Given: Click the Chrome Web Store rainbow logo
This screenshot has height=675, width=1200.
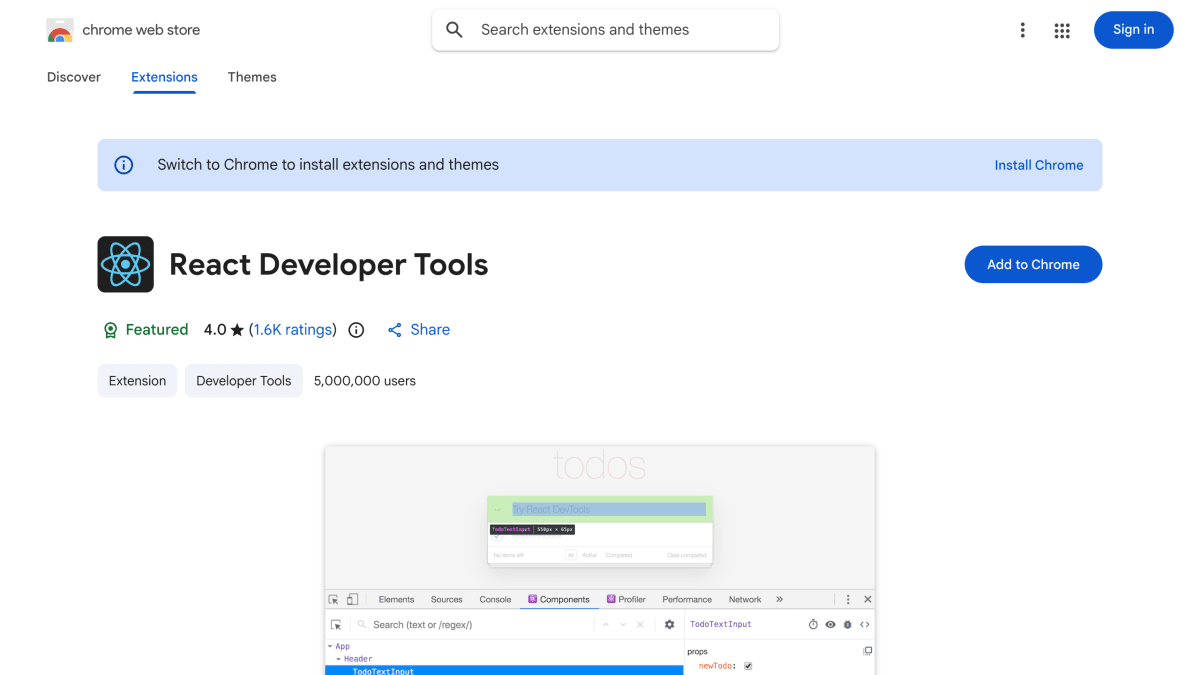Looking at the screenshot, I should click(60, 30).
